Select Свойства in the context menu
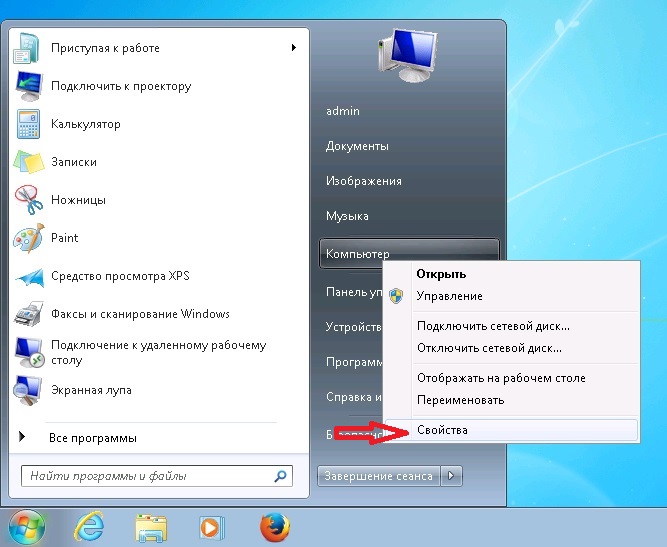667x547 pixels. [442, 430]
